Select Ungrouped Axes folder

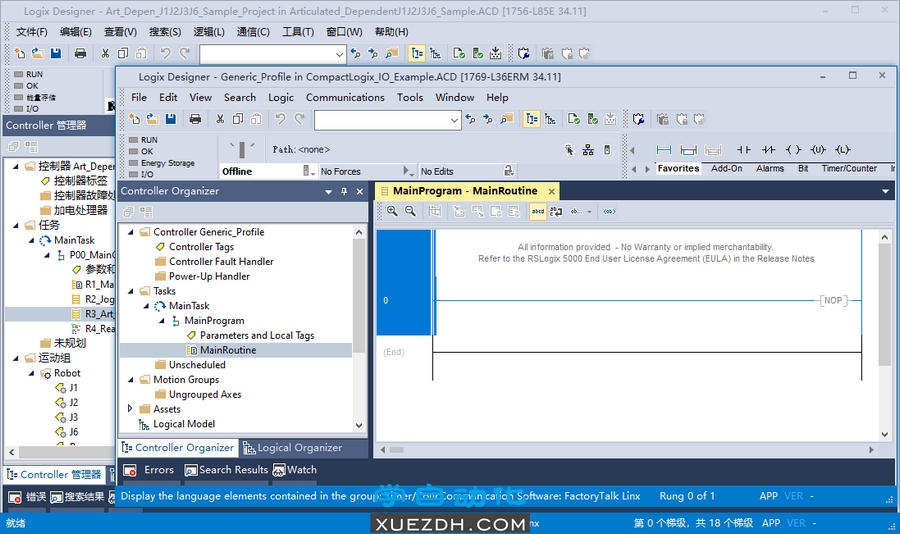(205, 394)
